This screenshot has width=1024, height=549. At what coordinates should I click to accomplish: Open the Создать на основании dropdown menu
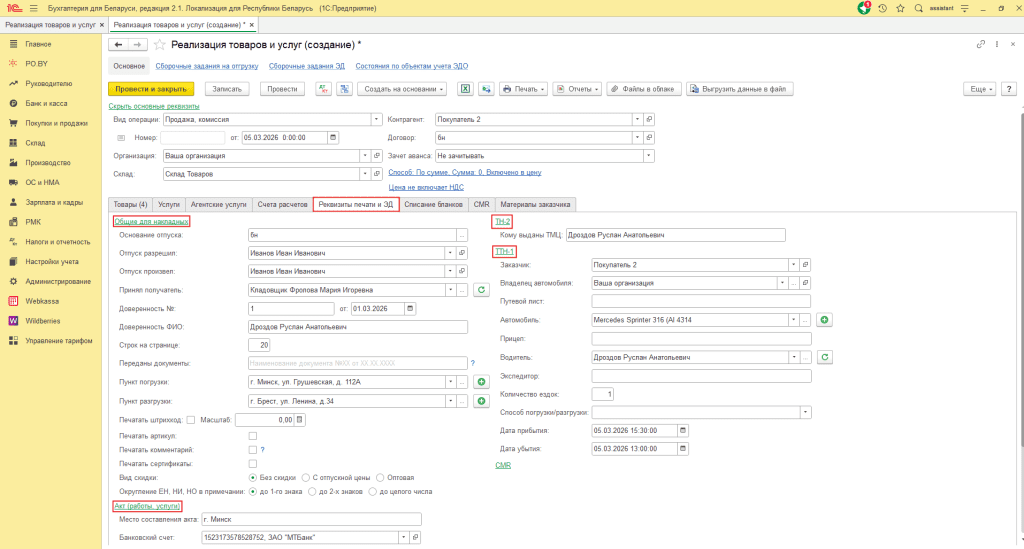coord(402,89)
